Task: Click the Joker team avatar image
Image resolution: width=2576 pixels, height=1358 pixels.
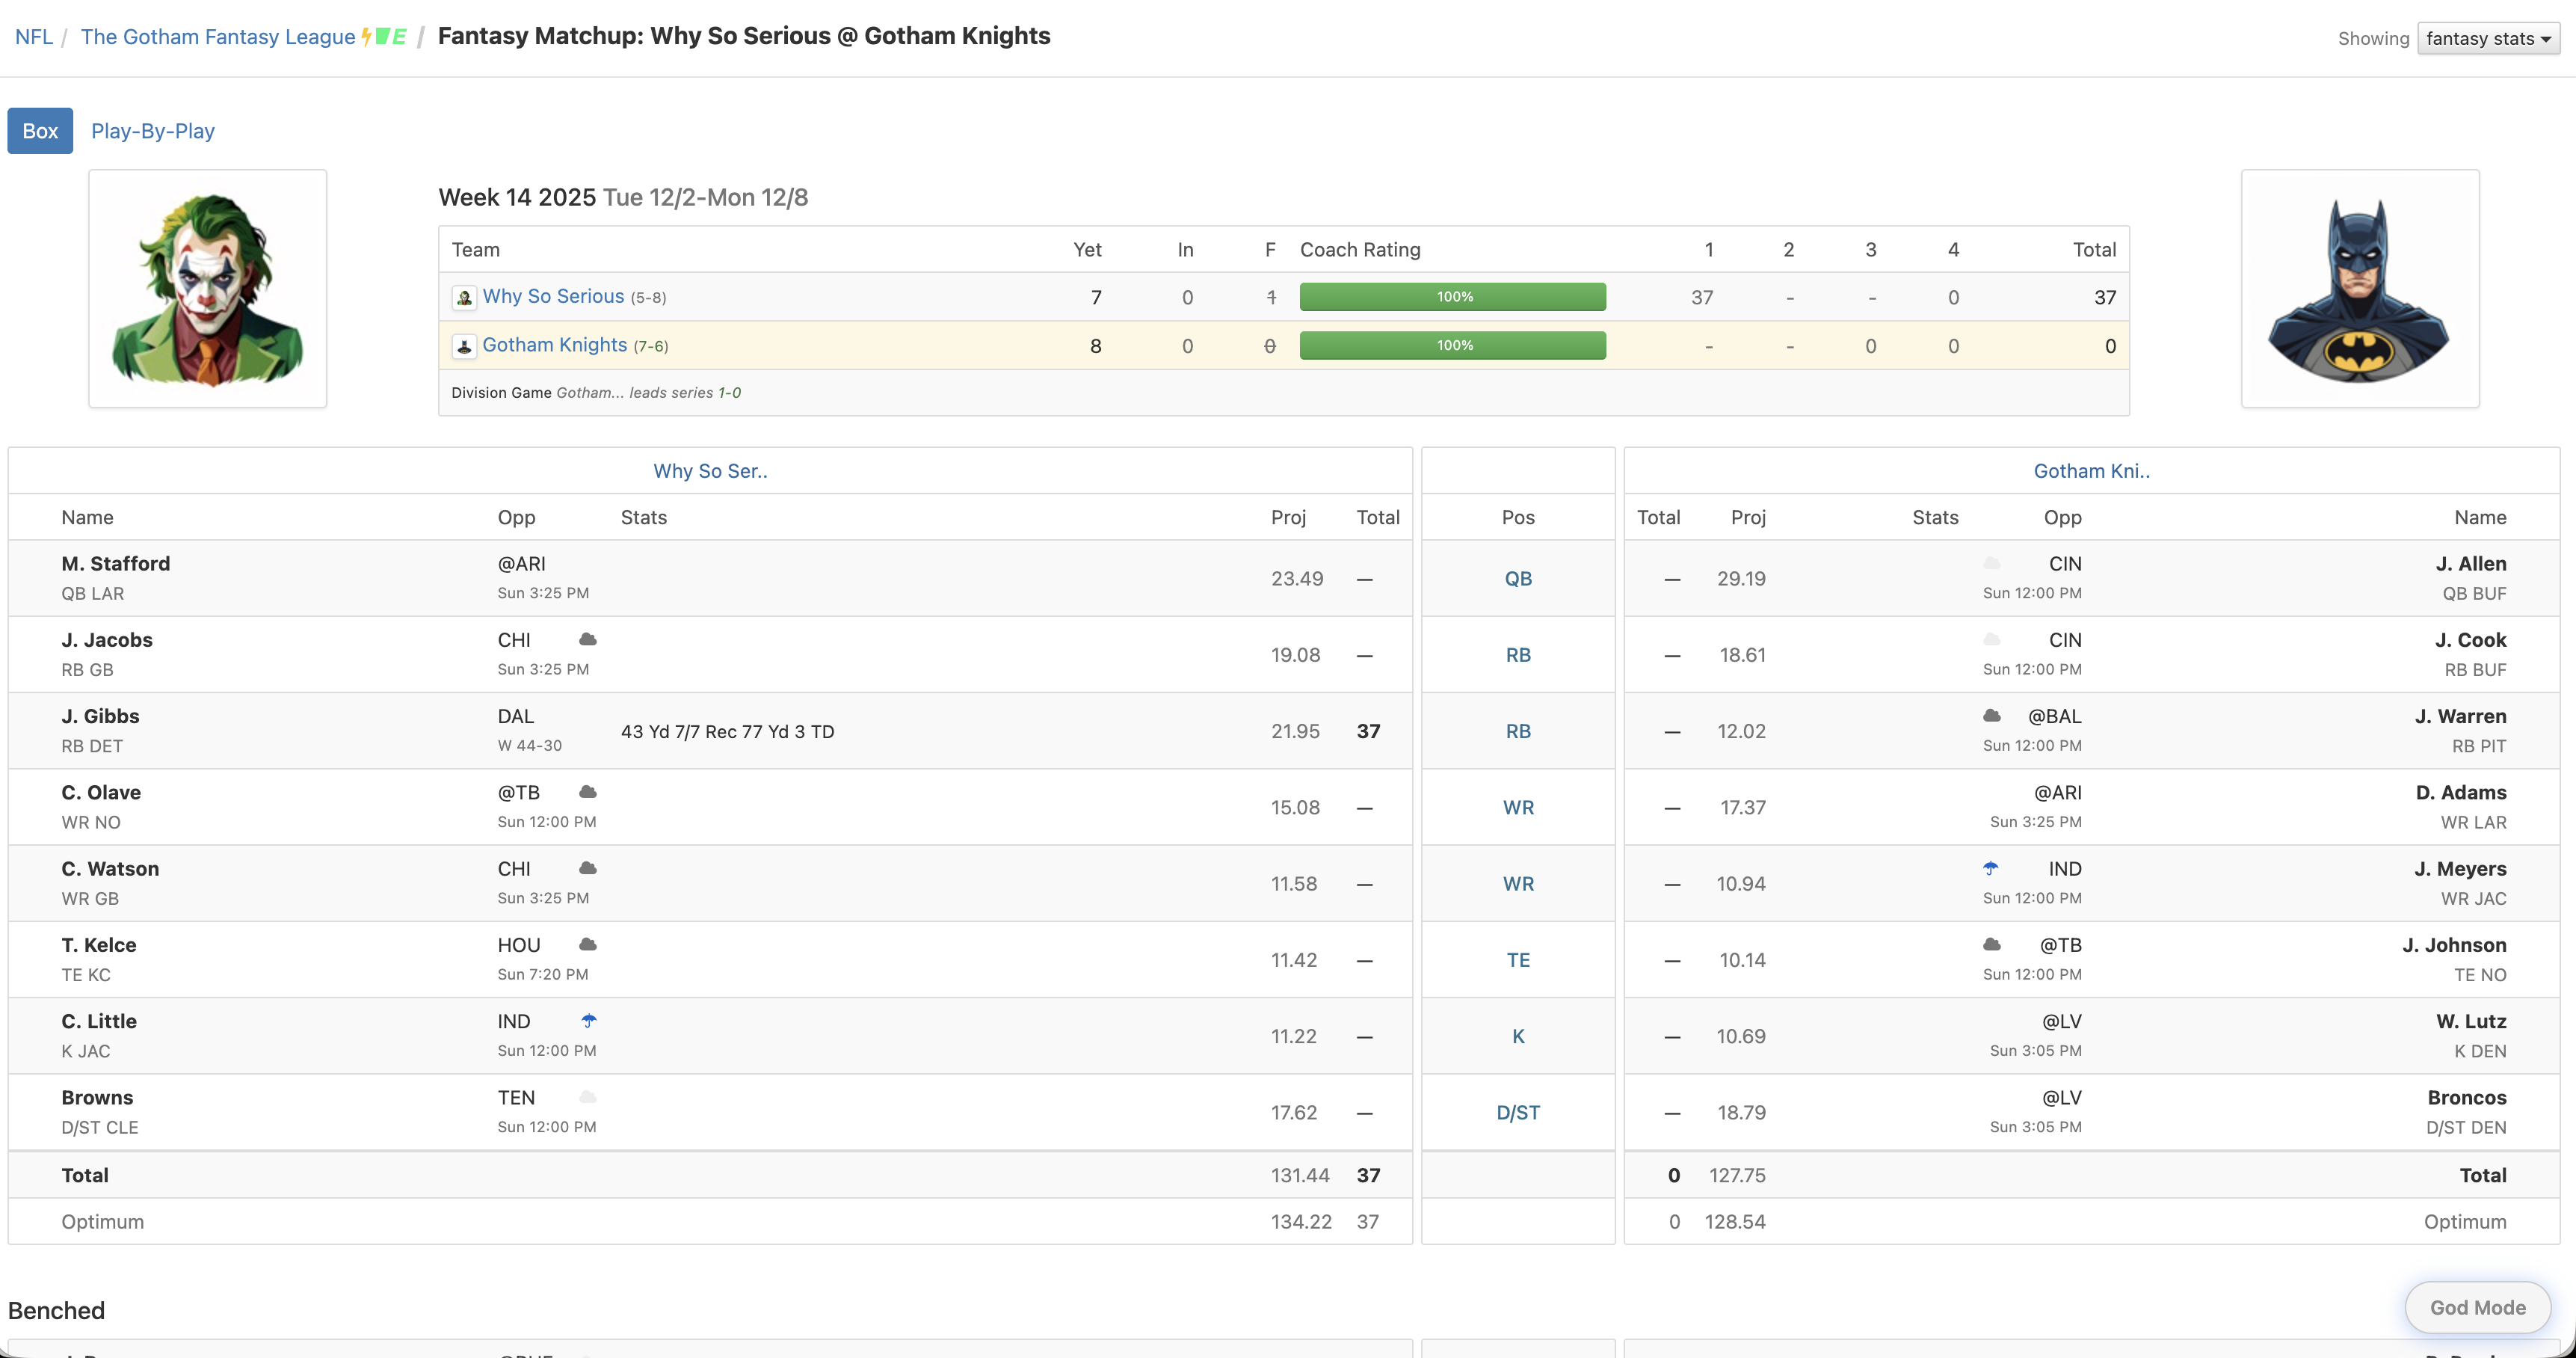Action: [208, 288]
